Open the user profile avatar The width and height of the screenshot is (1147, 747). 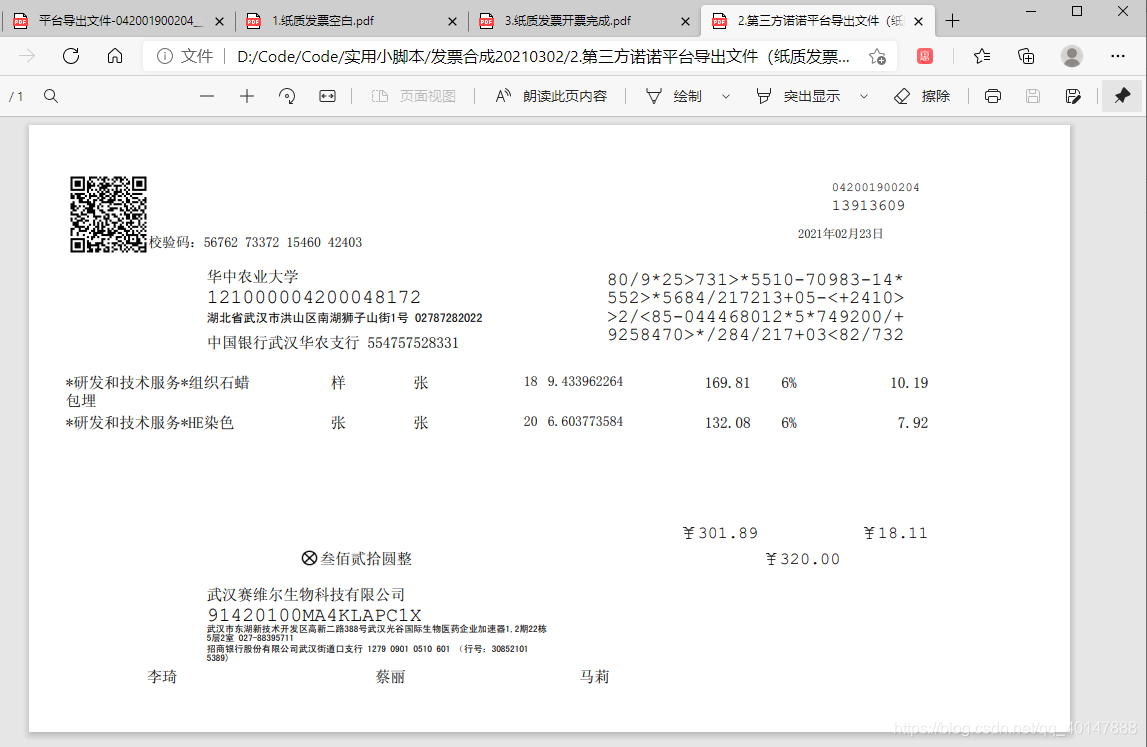tap(1072, 56)
